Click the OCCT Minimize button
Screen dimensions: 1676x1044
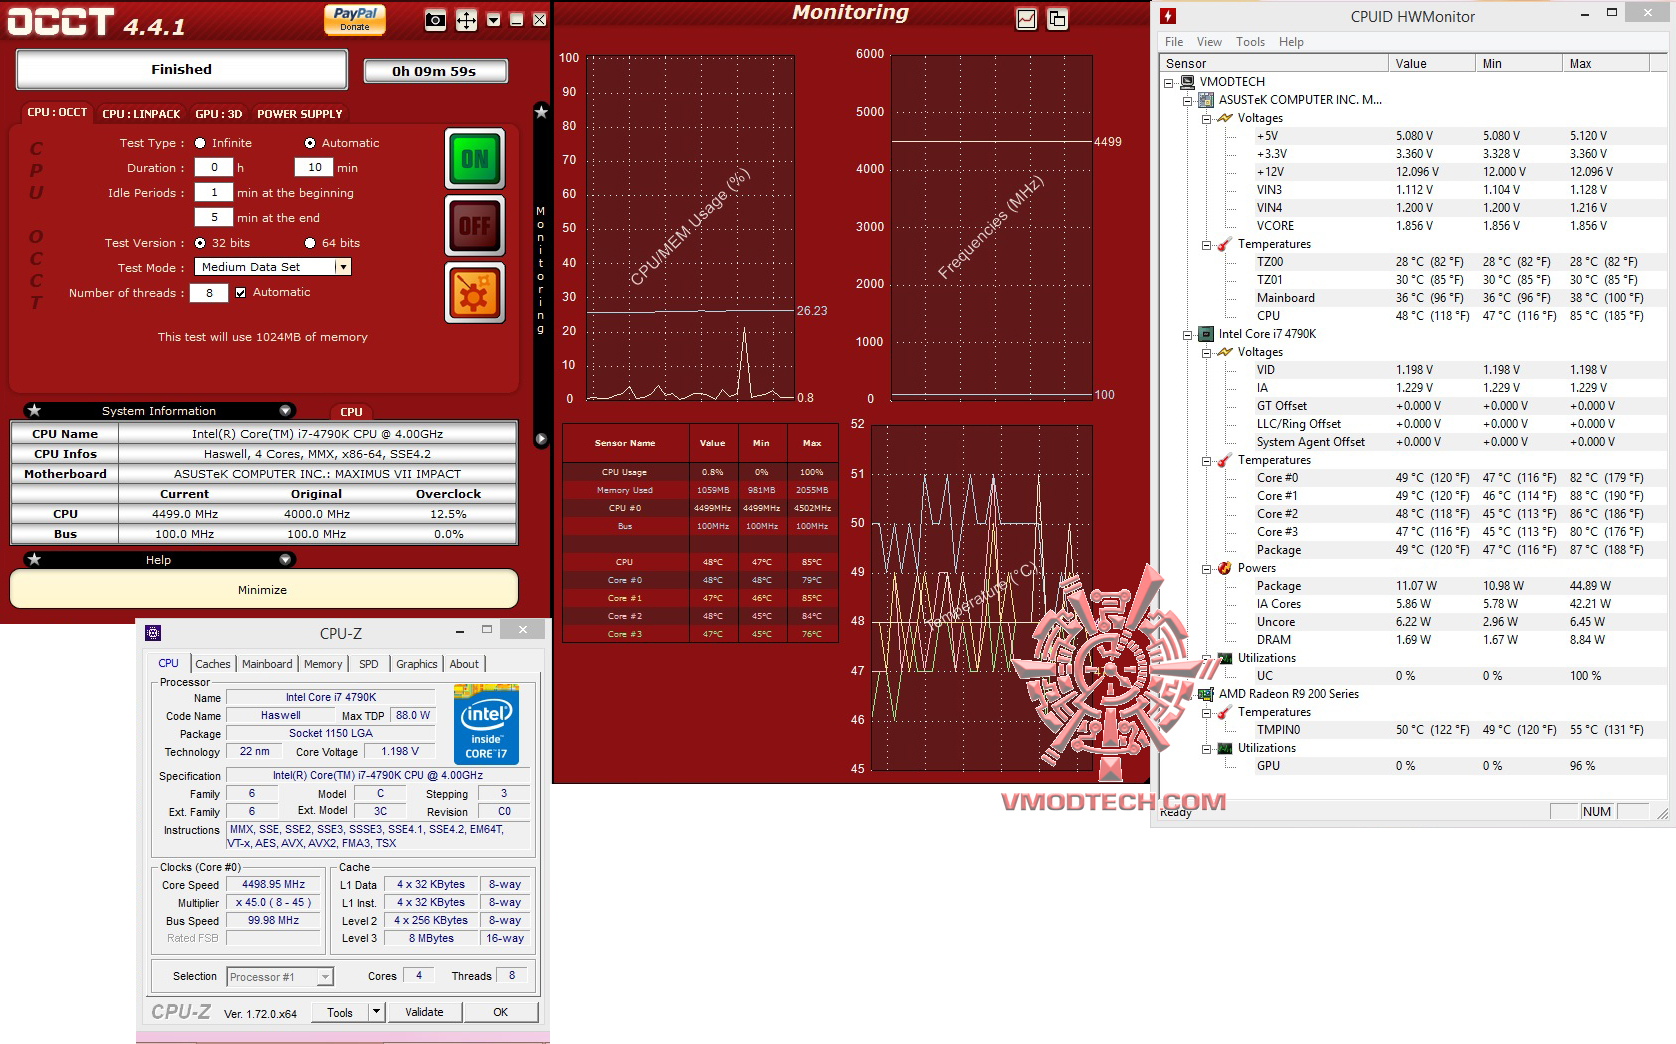263,589
